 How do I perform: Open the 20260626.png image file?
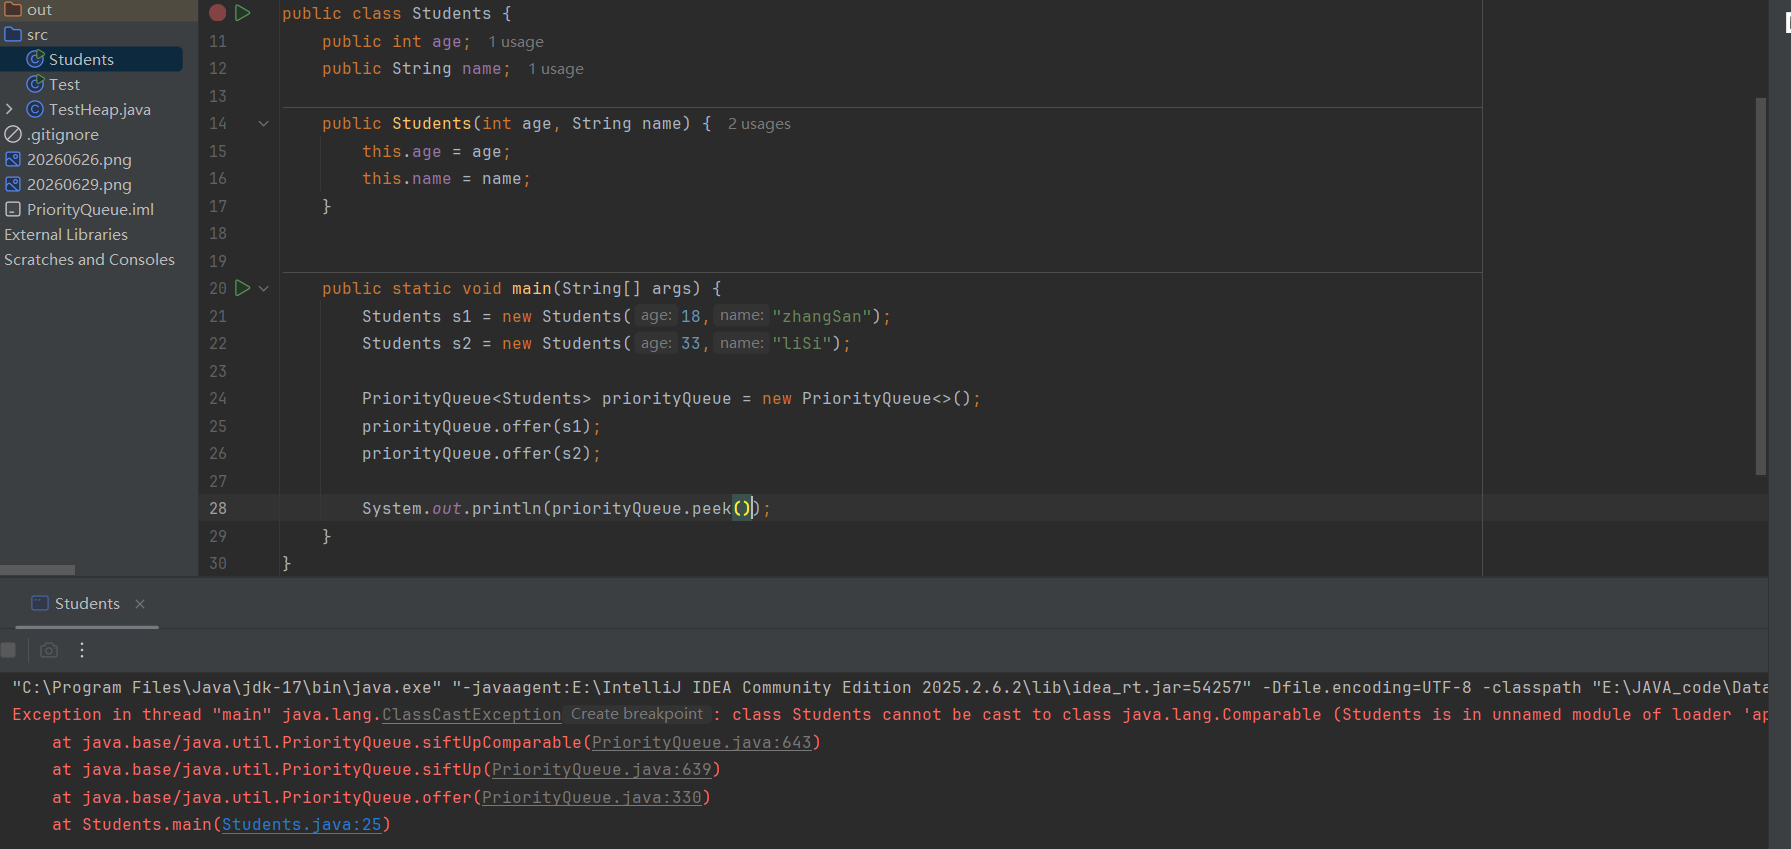pyautogui.click(x=79, y=159)
